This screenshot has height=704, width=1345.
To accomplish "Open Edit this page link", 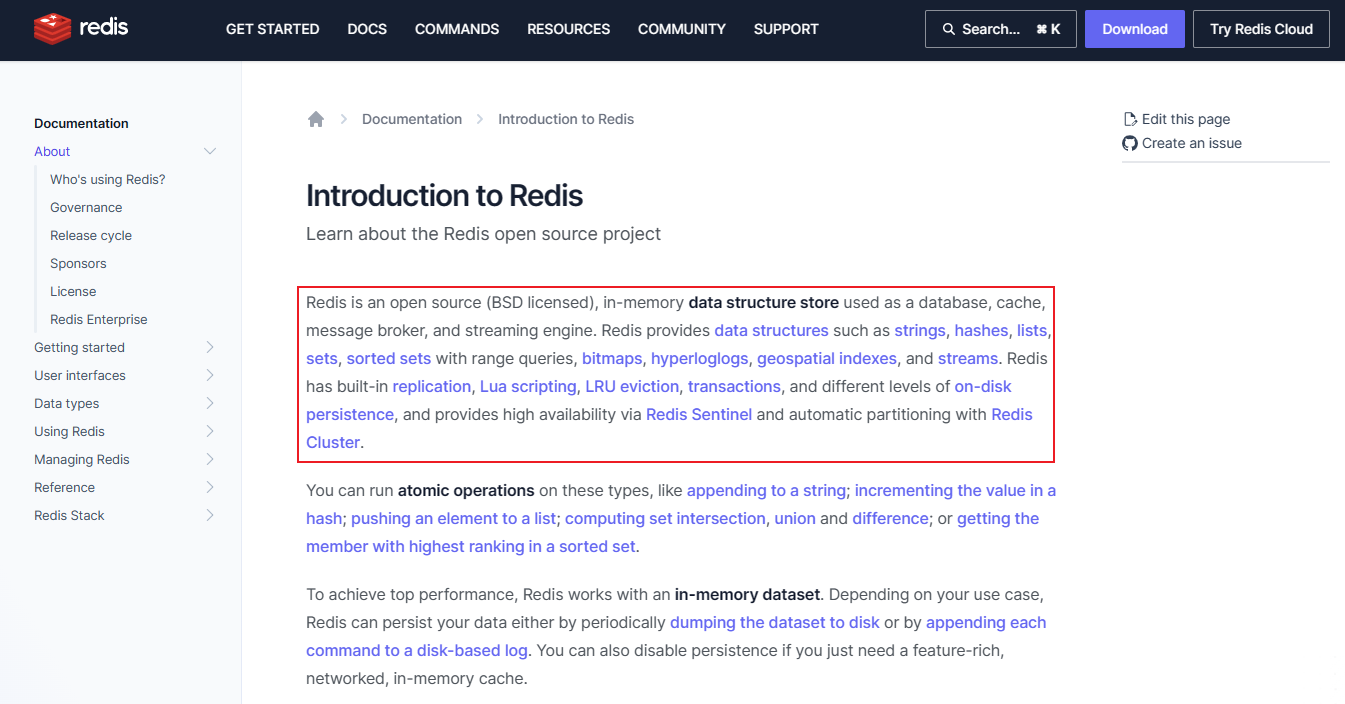I will (x=1186, y=119).
